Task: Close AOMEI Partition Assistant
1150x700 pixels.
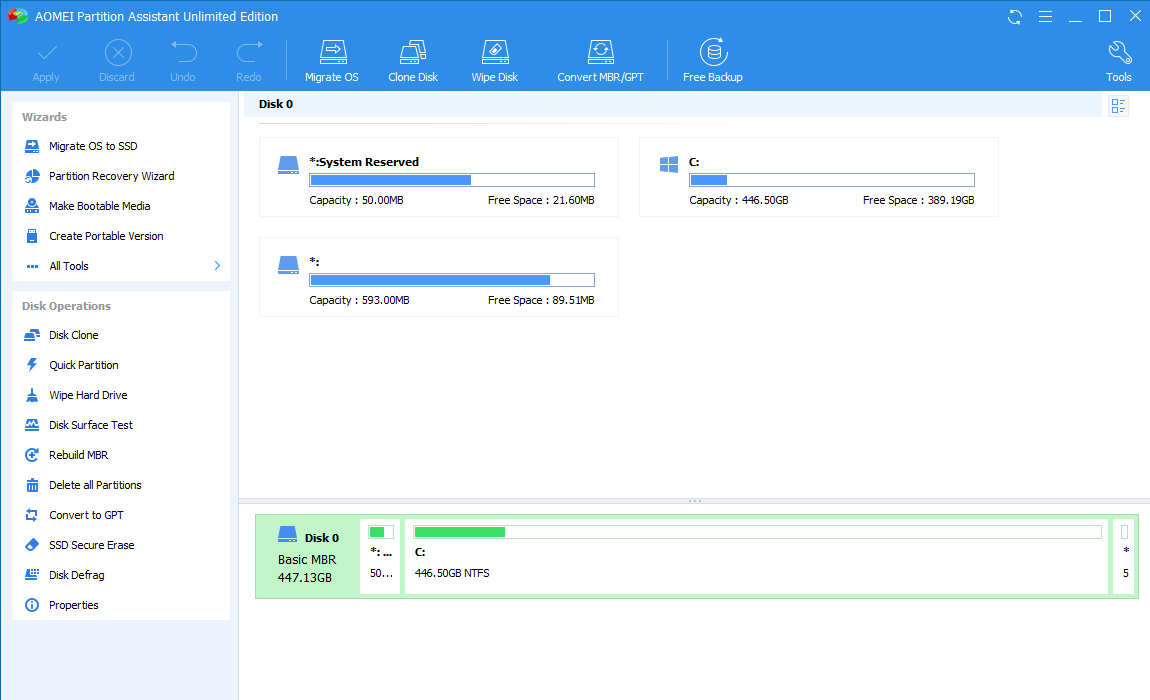Action: click(1135, 16)
